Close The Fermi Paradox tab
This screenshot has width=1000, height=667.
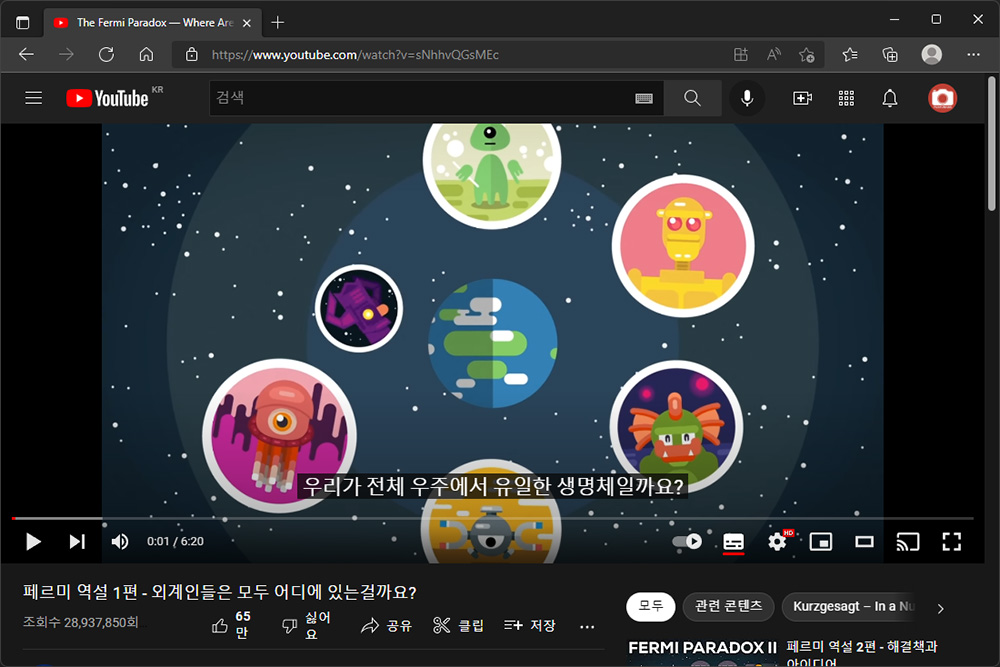pyautogui.click(x=247, y=23)
